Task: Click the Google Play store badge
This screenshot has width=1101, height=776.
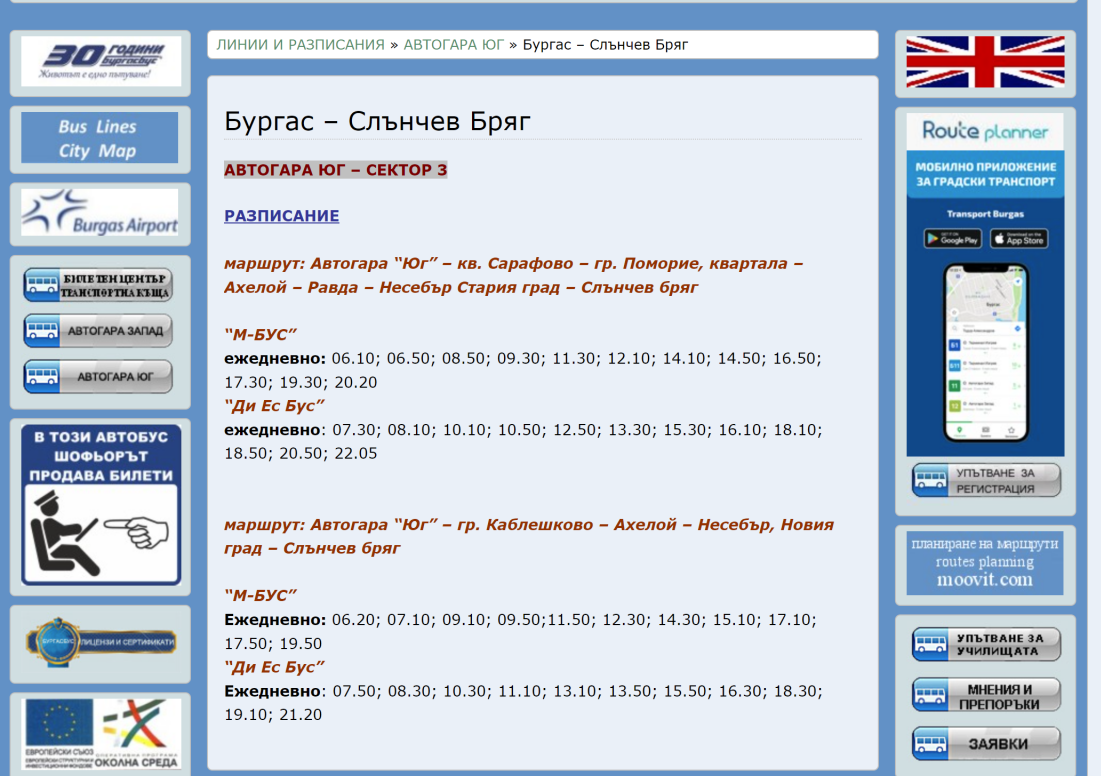Action: [952, 239]
